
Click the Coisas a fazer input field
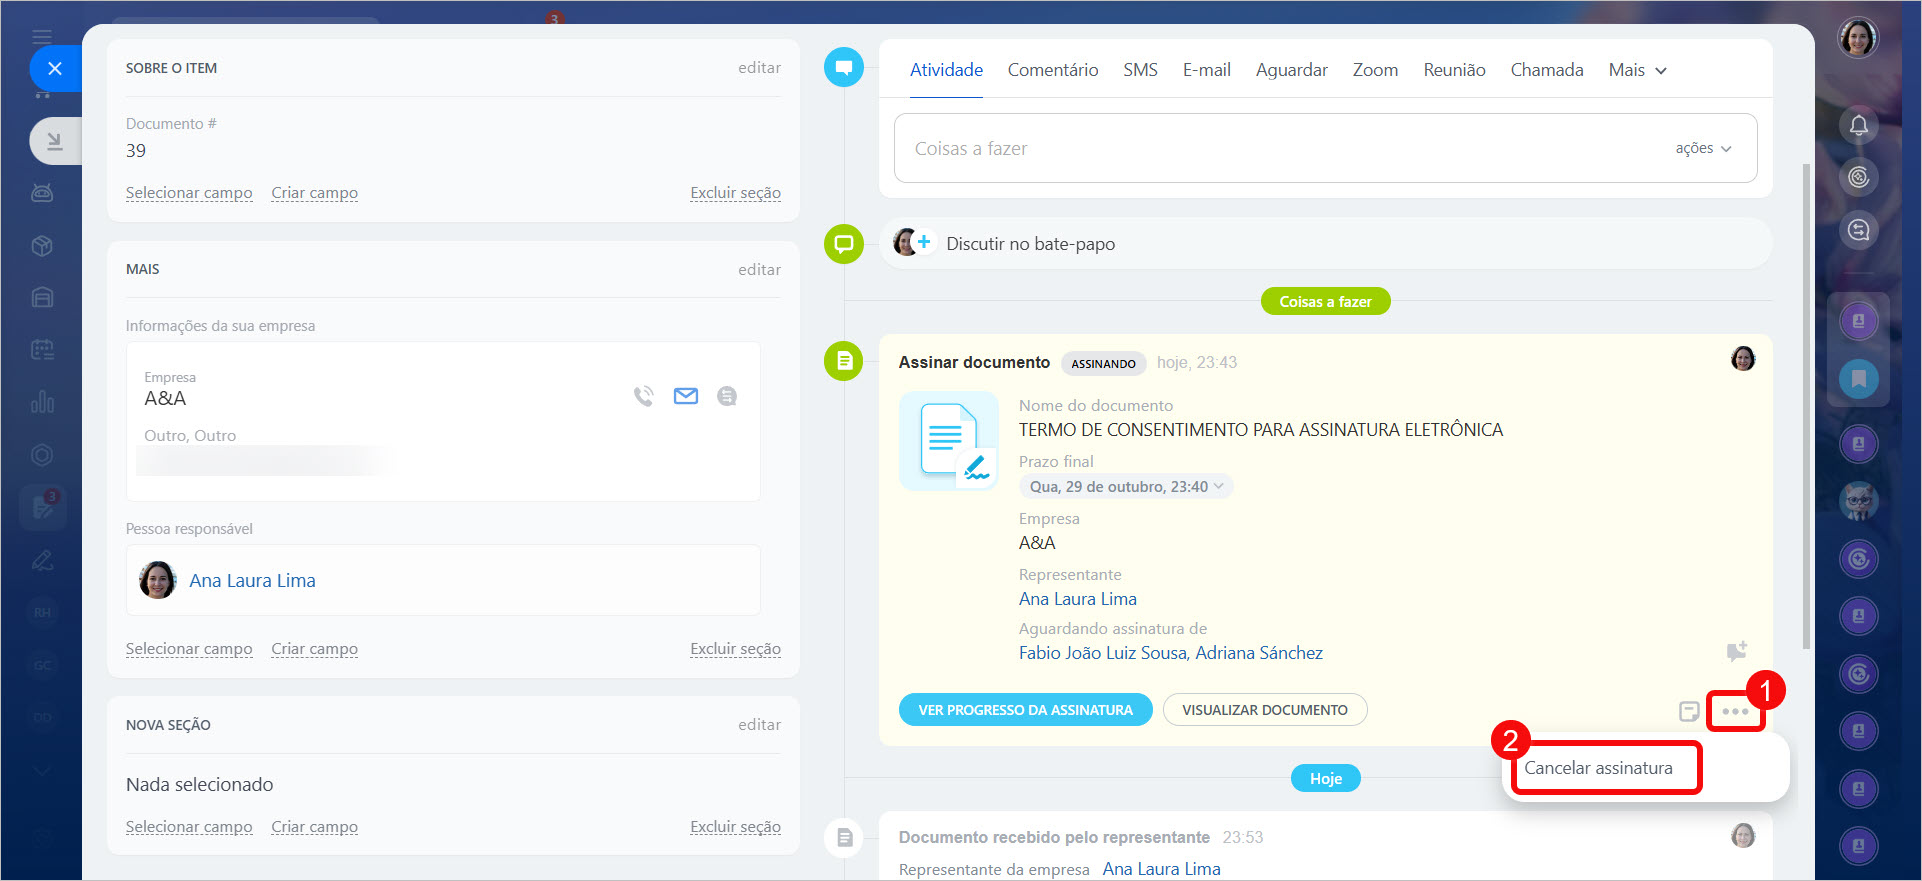pyautogui.click(x=1325, y=148)
